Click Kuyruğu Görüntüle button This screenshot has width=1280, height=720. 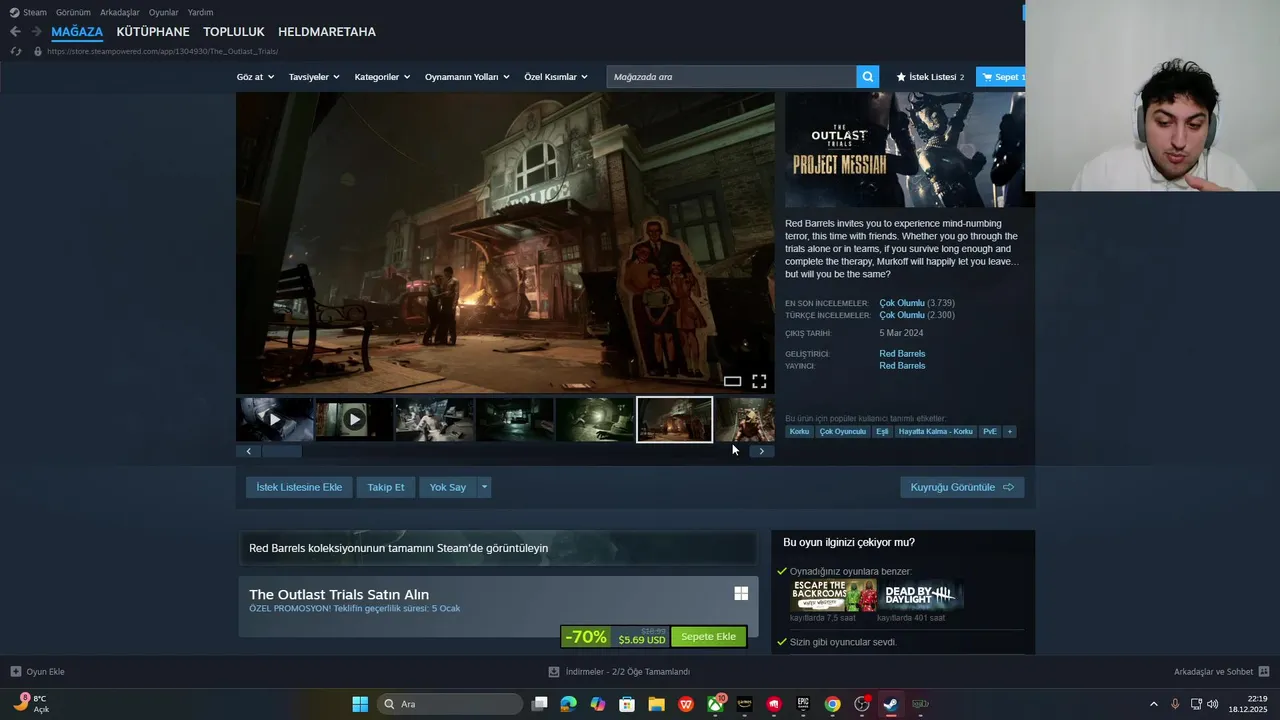point(962,487)
